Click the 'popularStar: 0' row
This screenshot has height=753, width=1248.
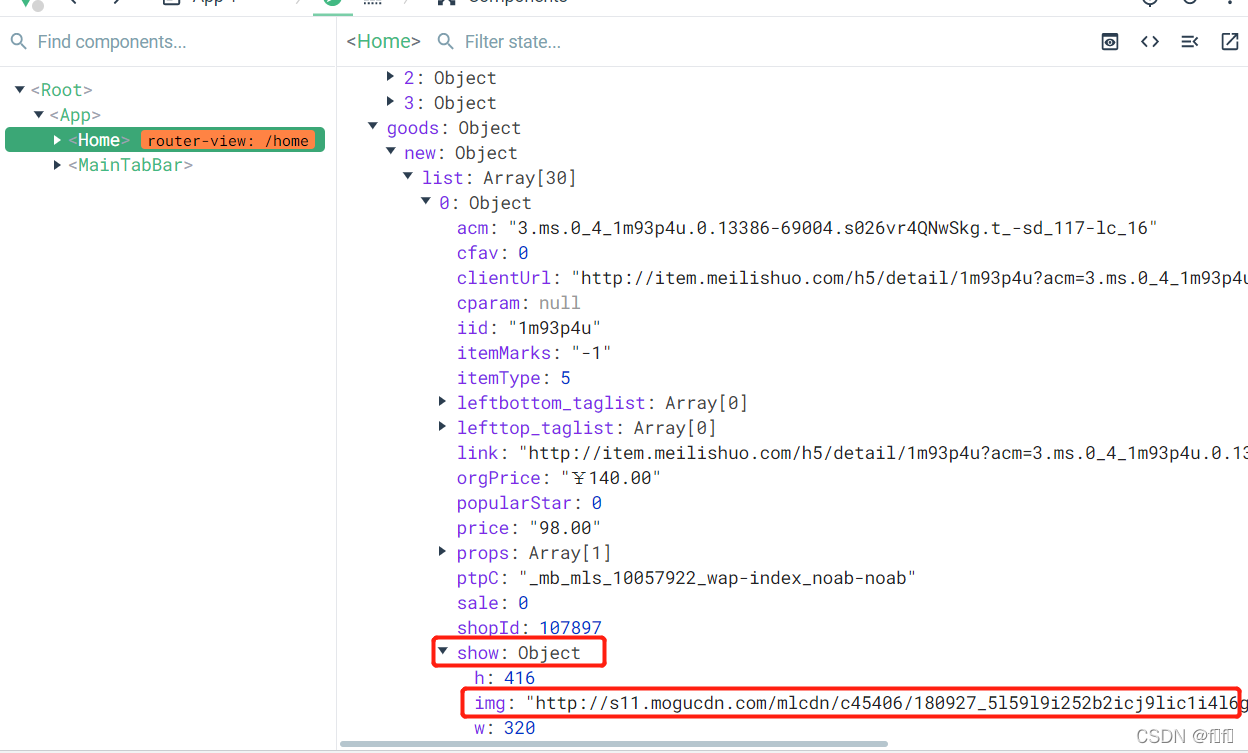529,503
